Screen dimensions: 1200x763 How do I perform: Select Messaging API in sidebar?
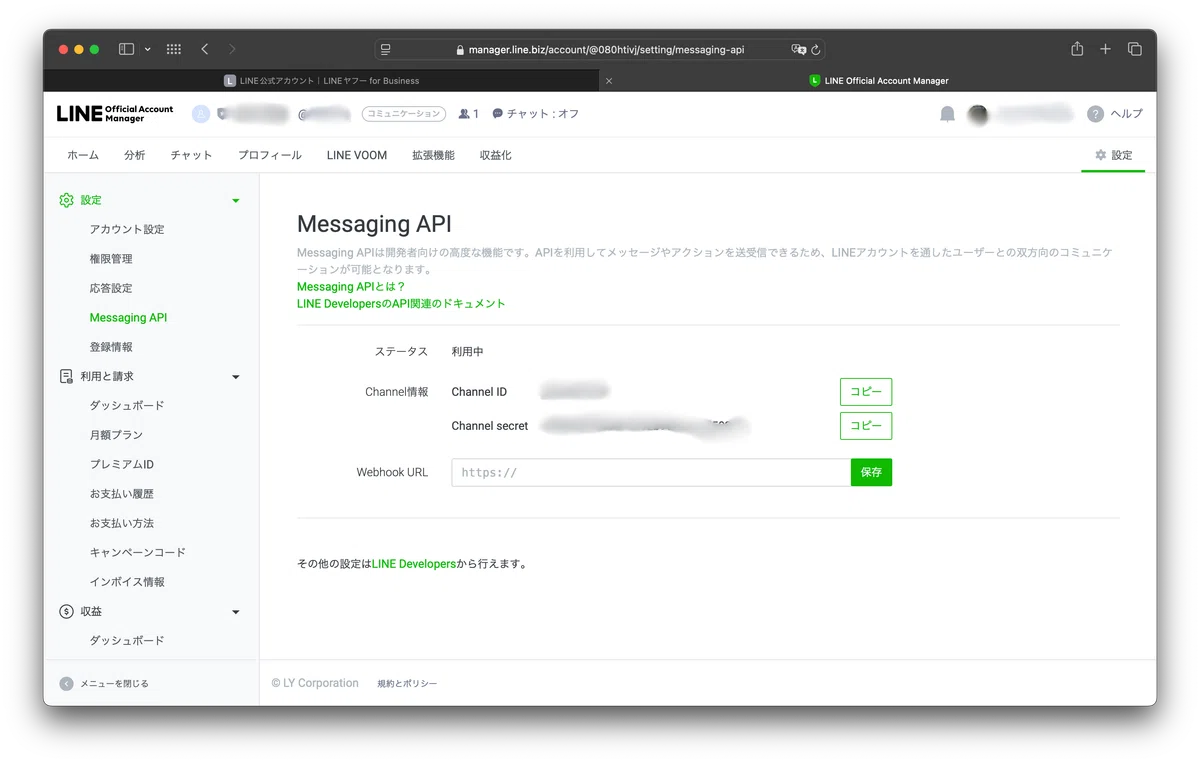coord(128,318)
